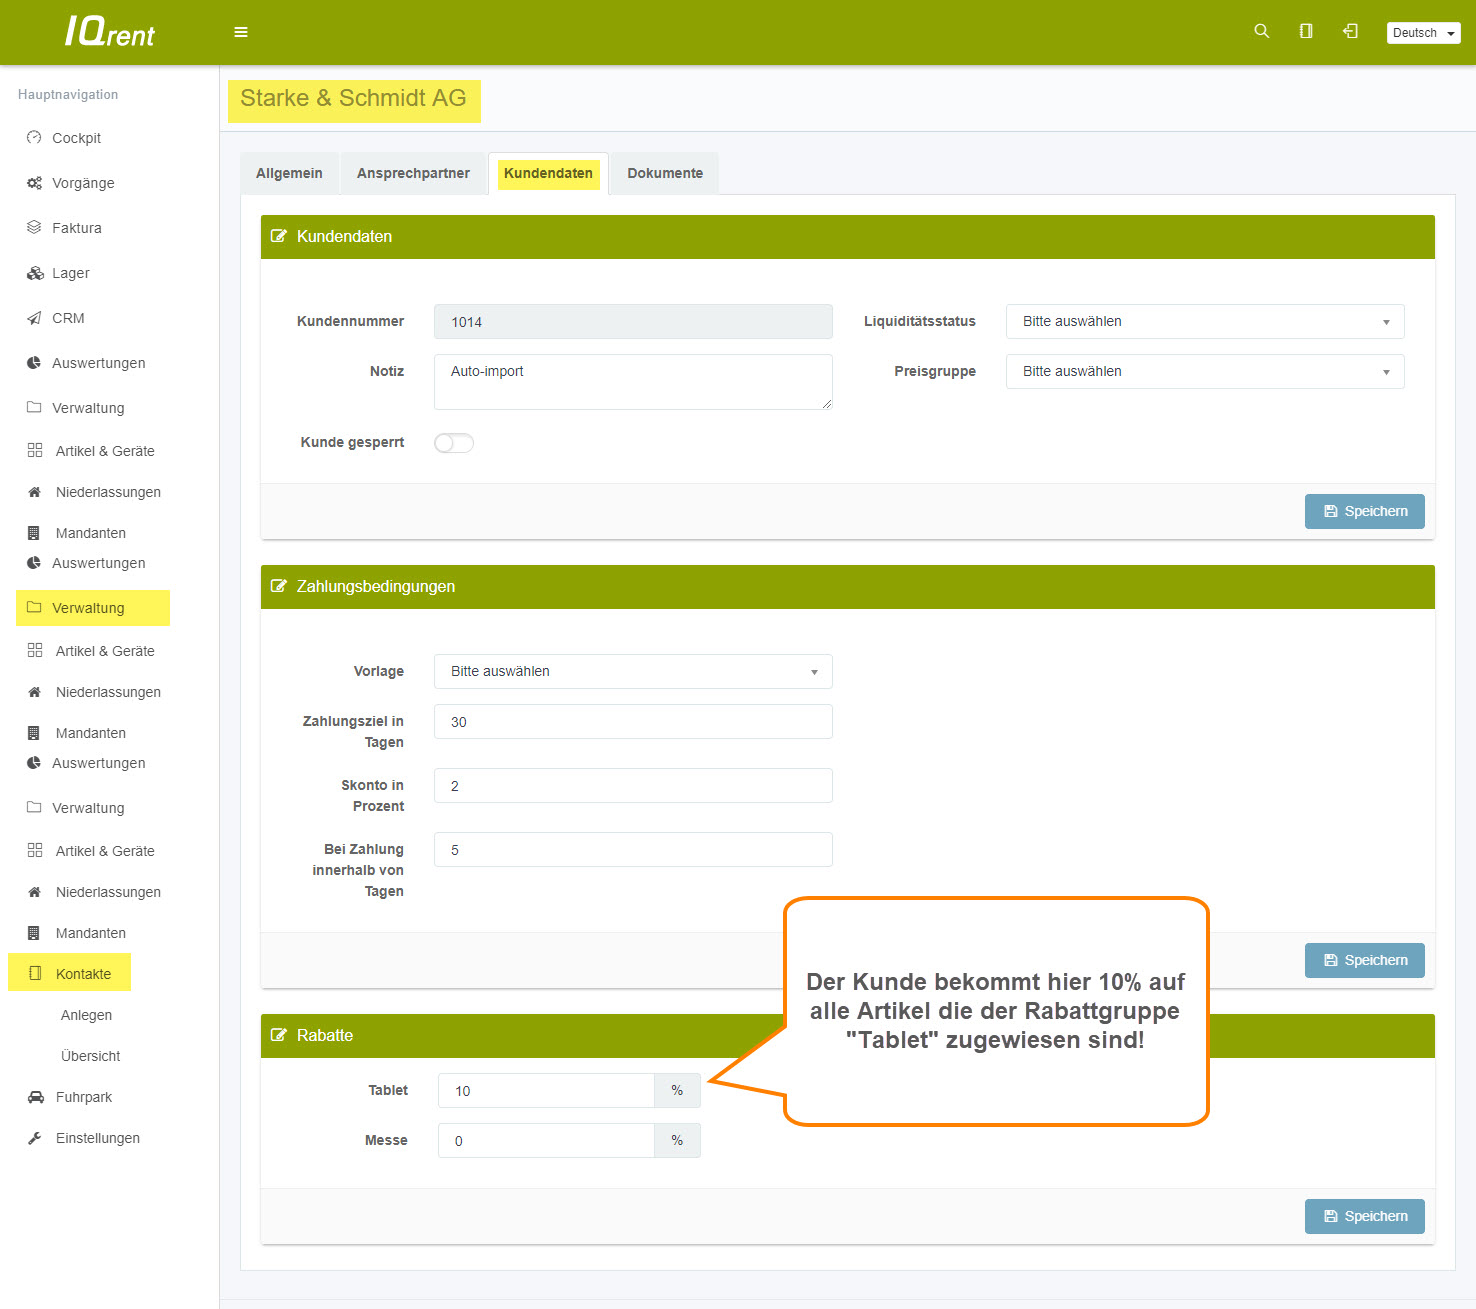The image size is (1476, 1309).
Task: Switch to the Dokumente tab
Action: (x=664, y=173)
